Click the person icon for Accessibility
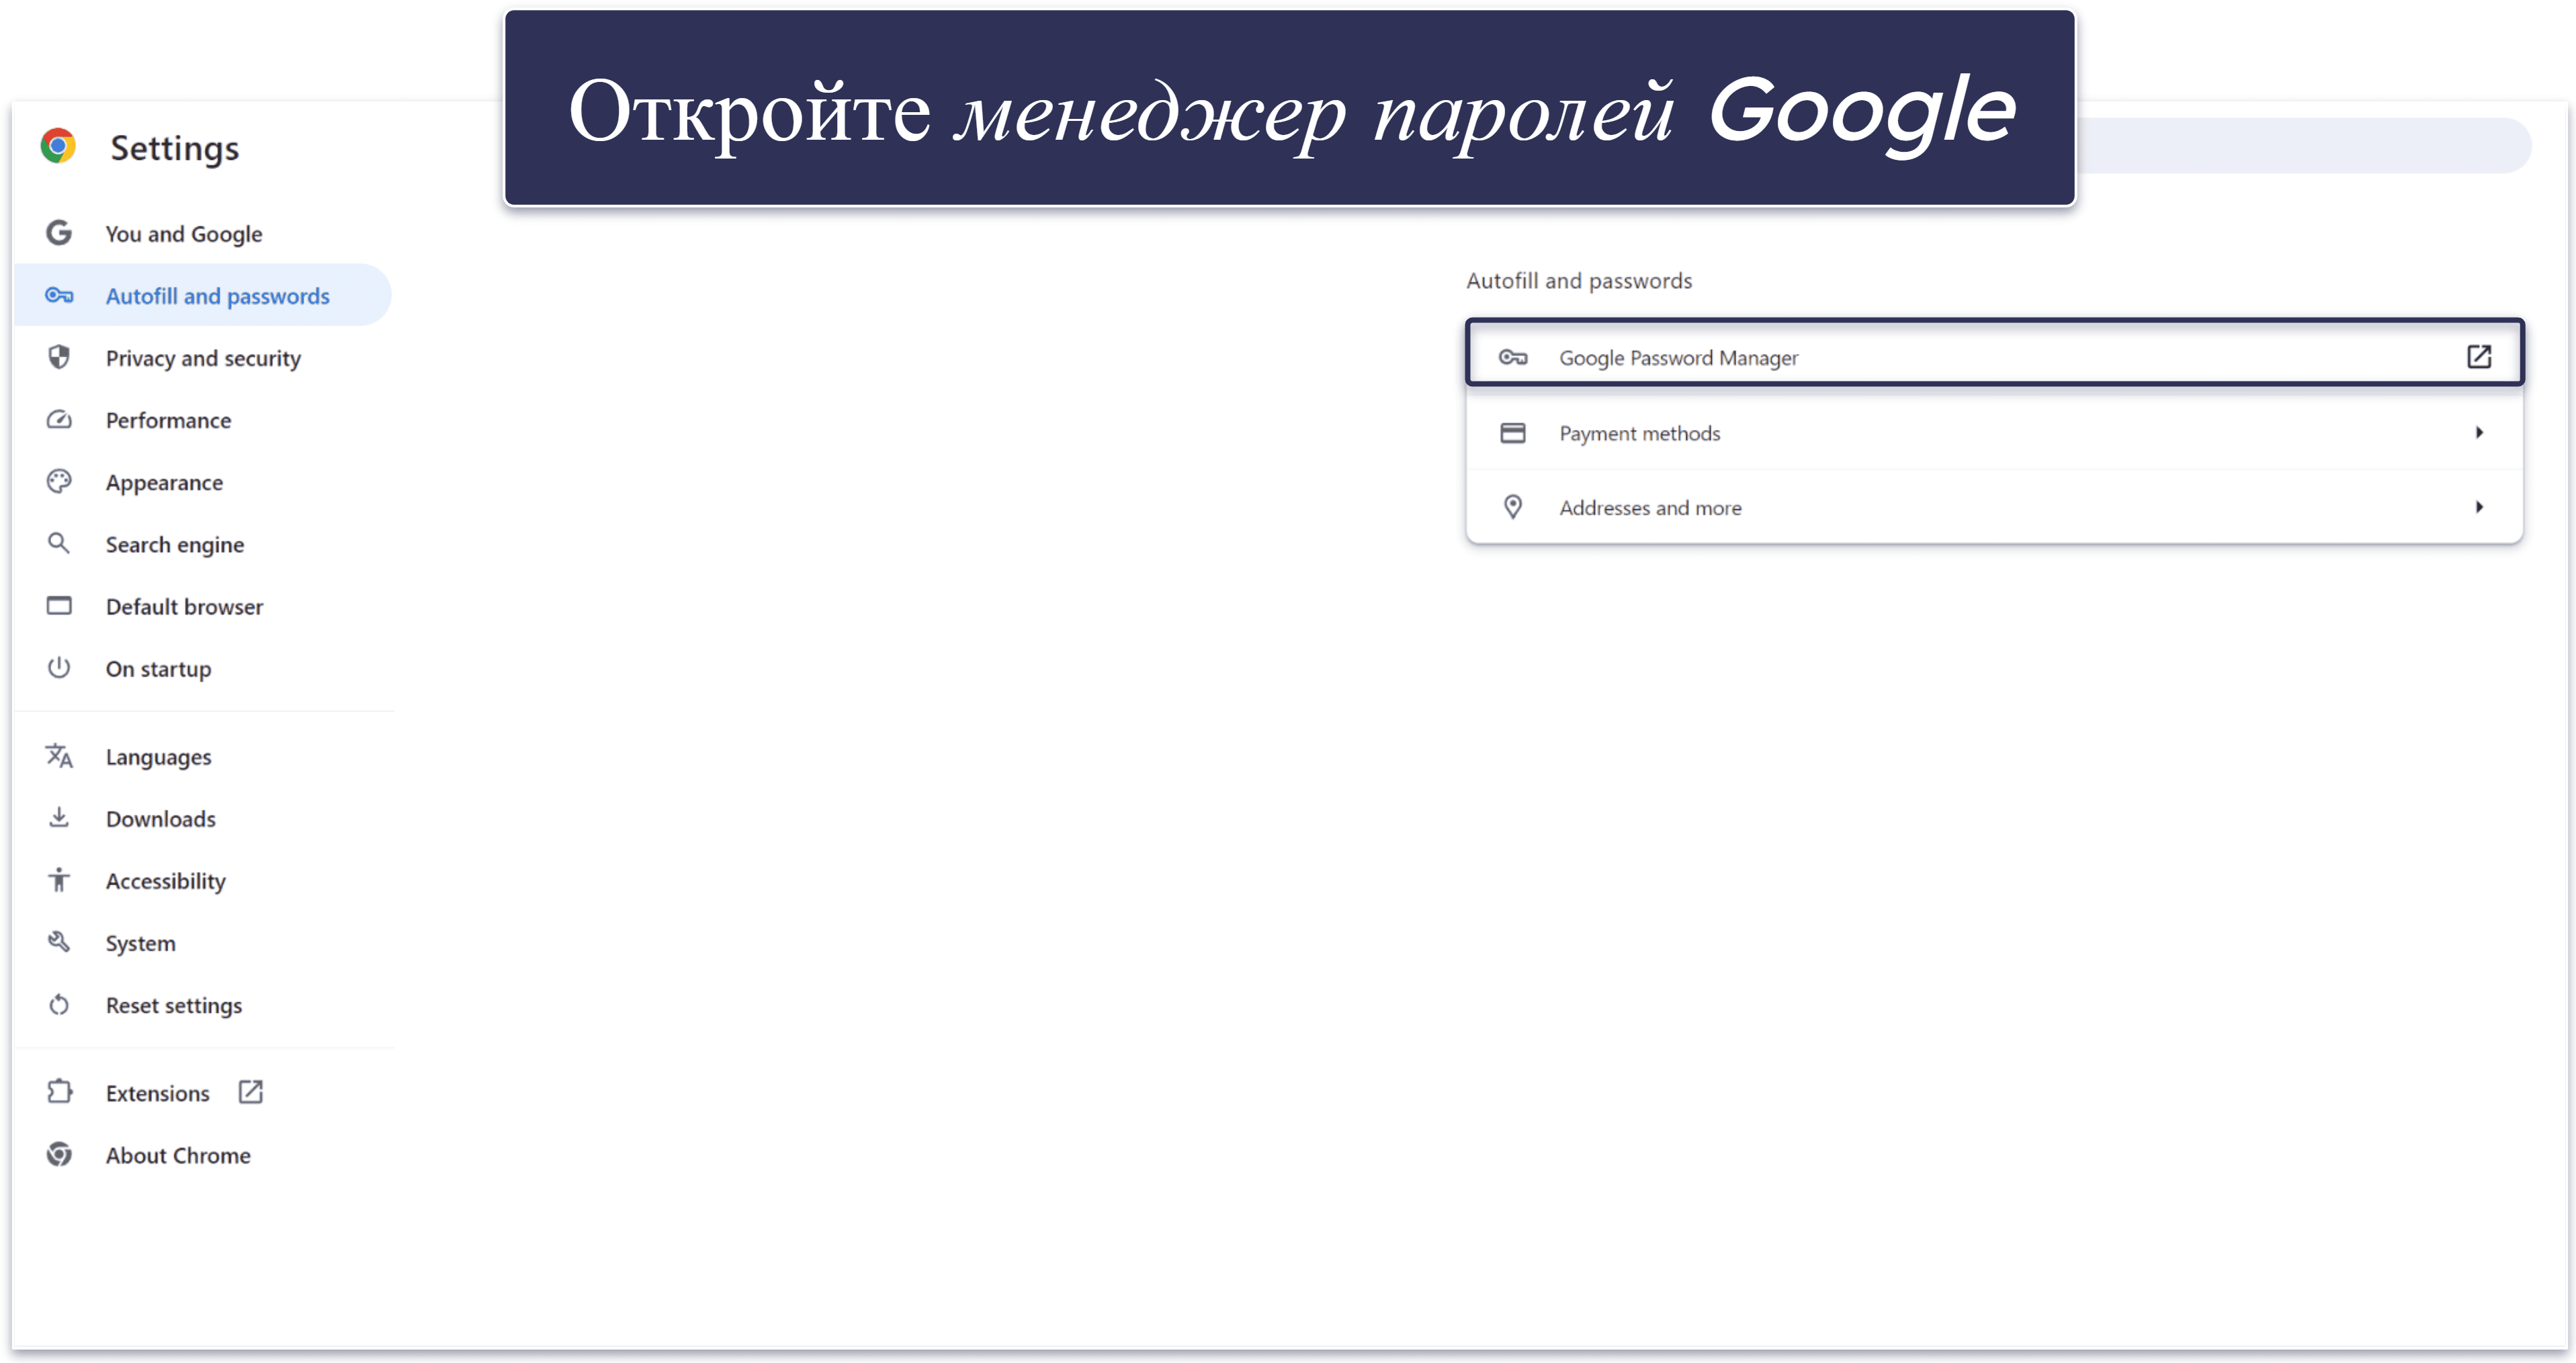Screen dimensions: 2576x1363 tap(59, 879)
